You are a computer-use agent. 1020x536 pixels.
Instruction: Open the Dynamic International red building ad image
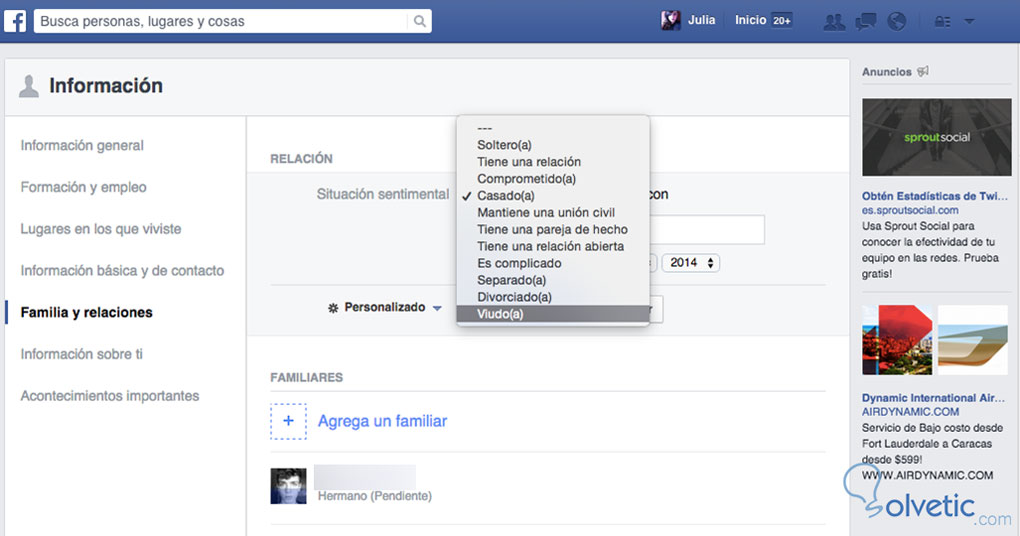pyautogui.click(x=897, y=340)
